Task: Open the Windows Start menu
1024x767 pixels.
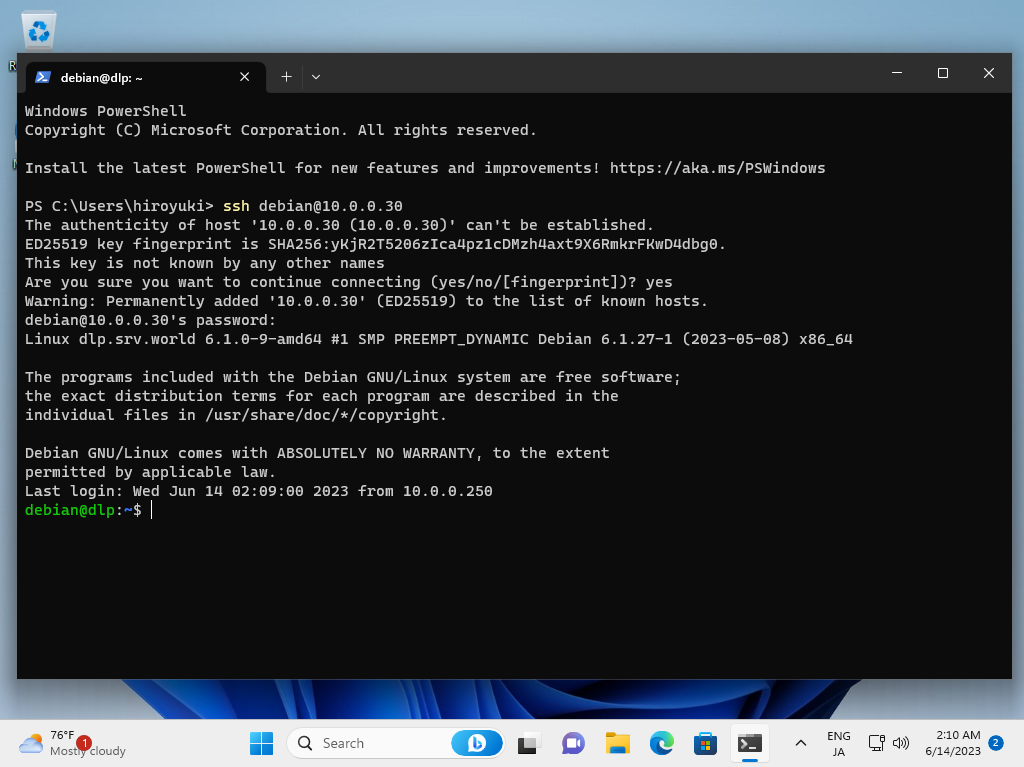Action: [x=261, y=743]
